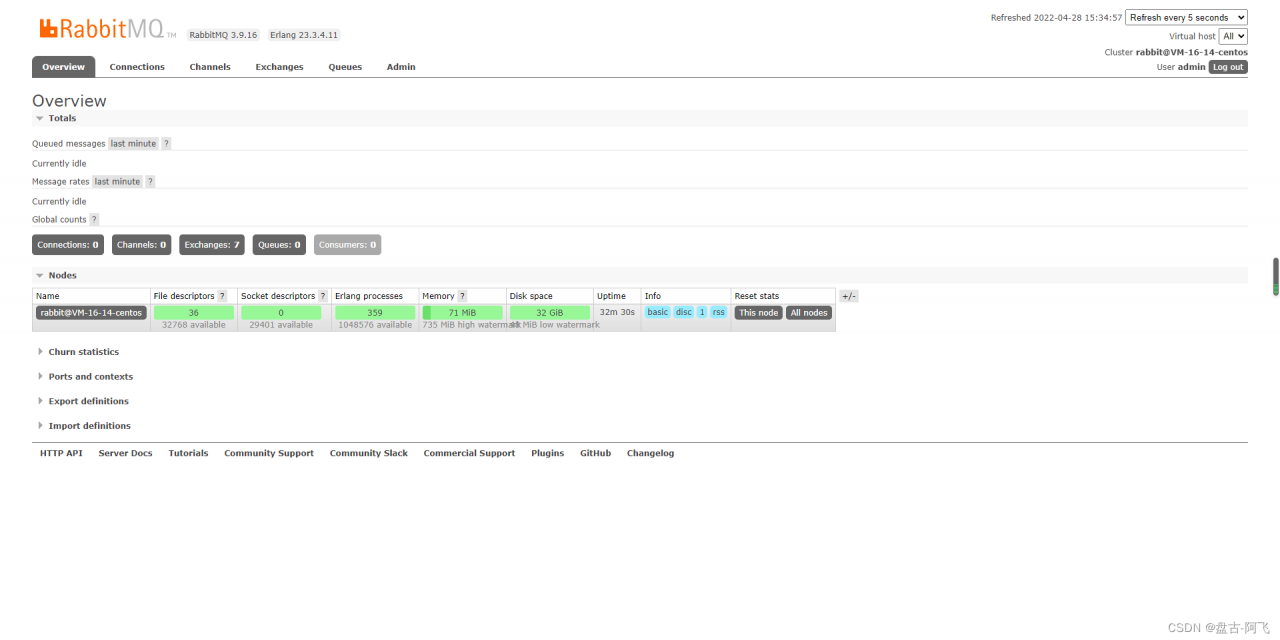Click Exchanges: 7 count button
Image resolution: width=1280 pixels, height=640 pixels.
(212, 245)
